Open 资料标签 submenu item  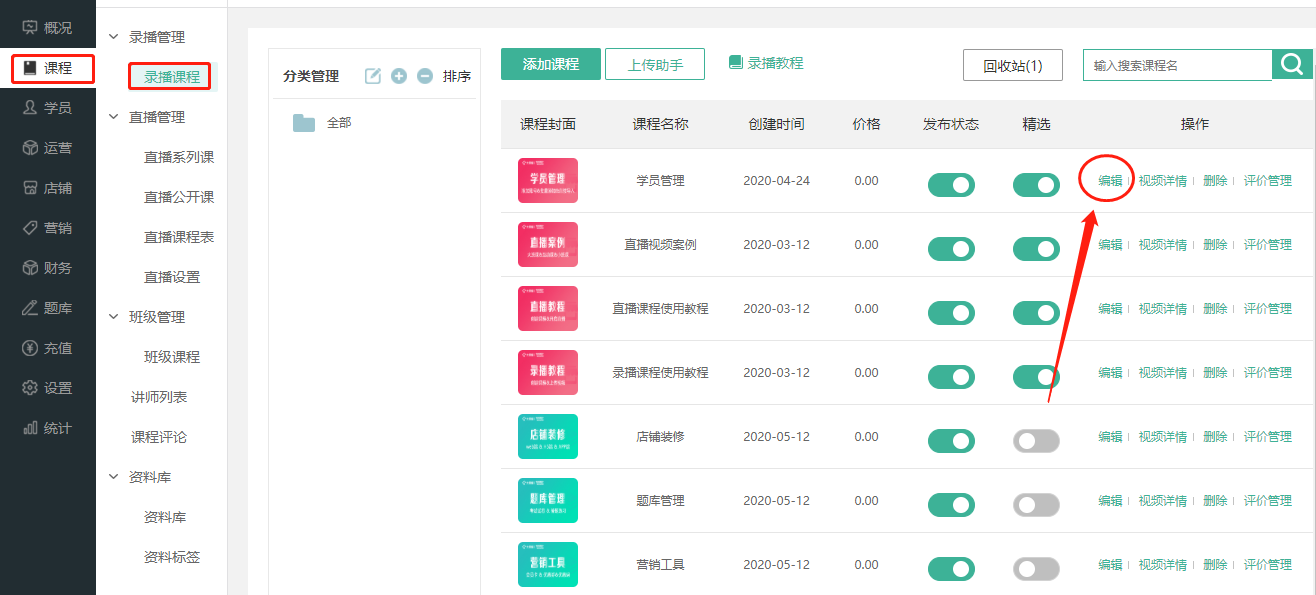click(172, 557)
